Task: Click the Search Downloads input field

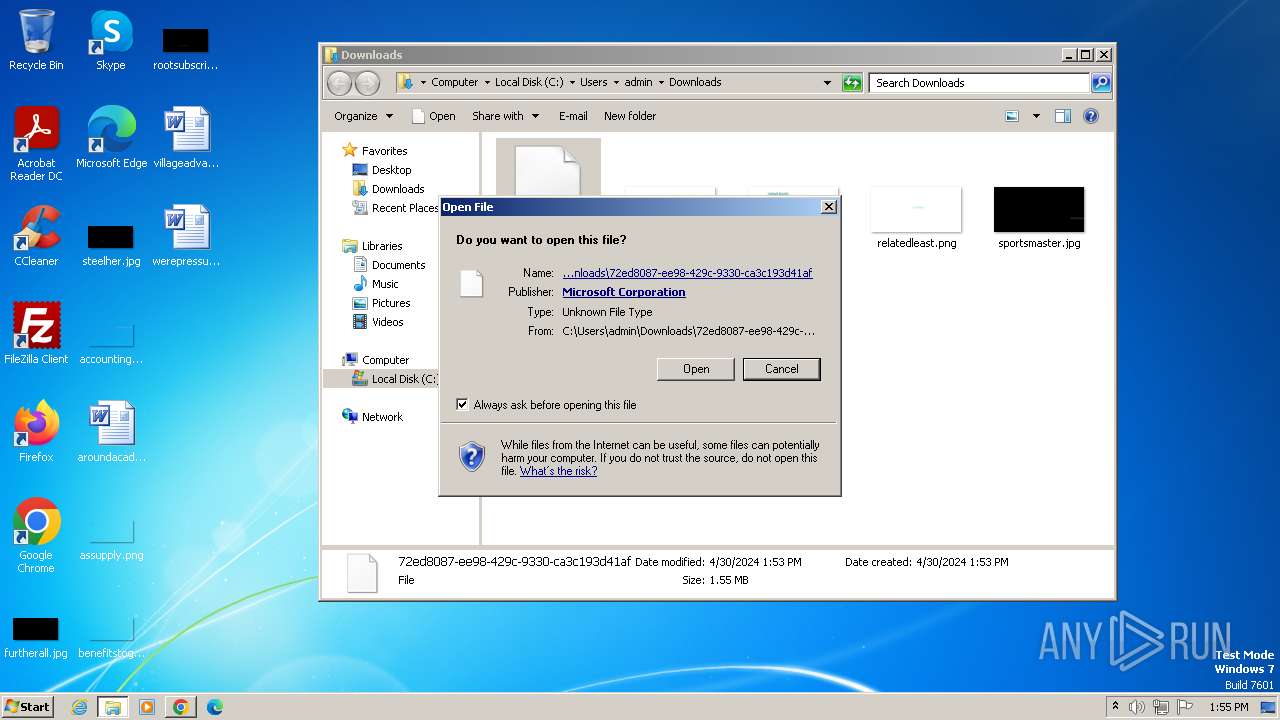Action: point(979,83)
